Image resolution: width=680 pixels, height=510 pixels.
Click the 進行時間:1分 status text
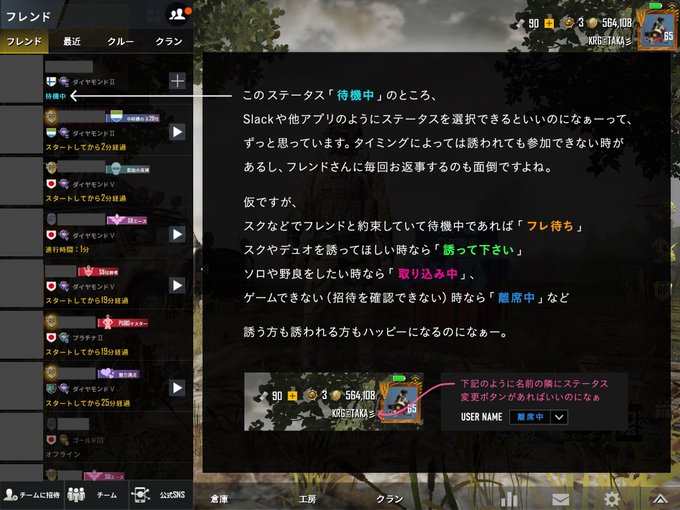coord(67,250)
